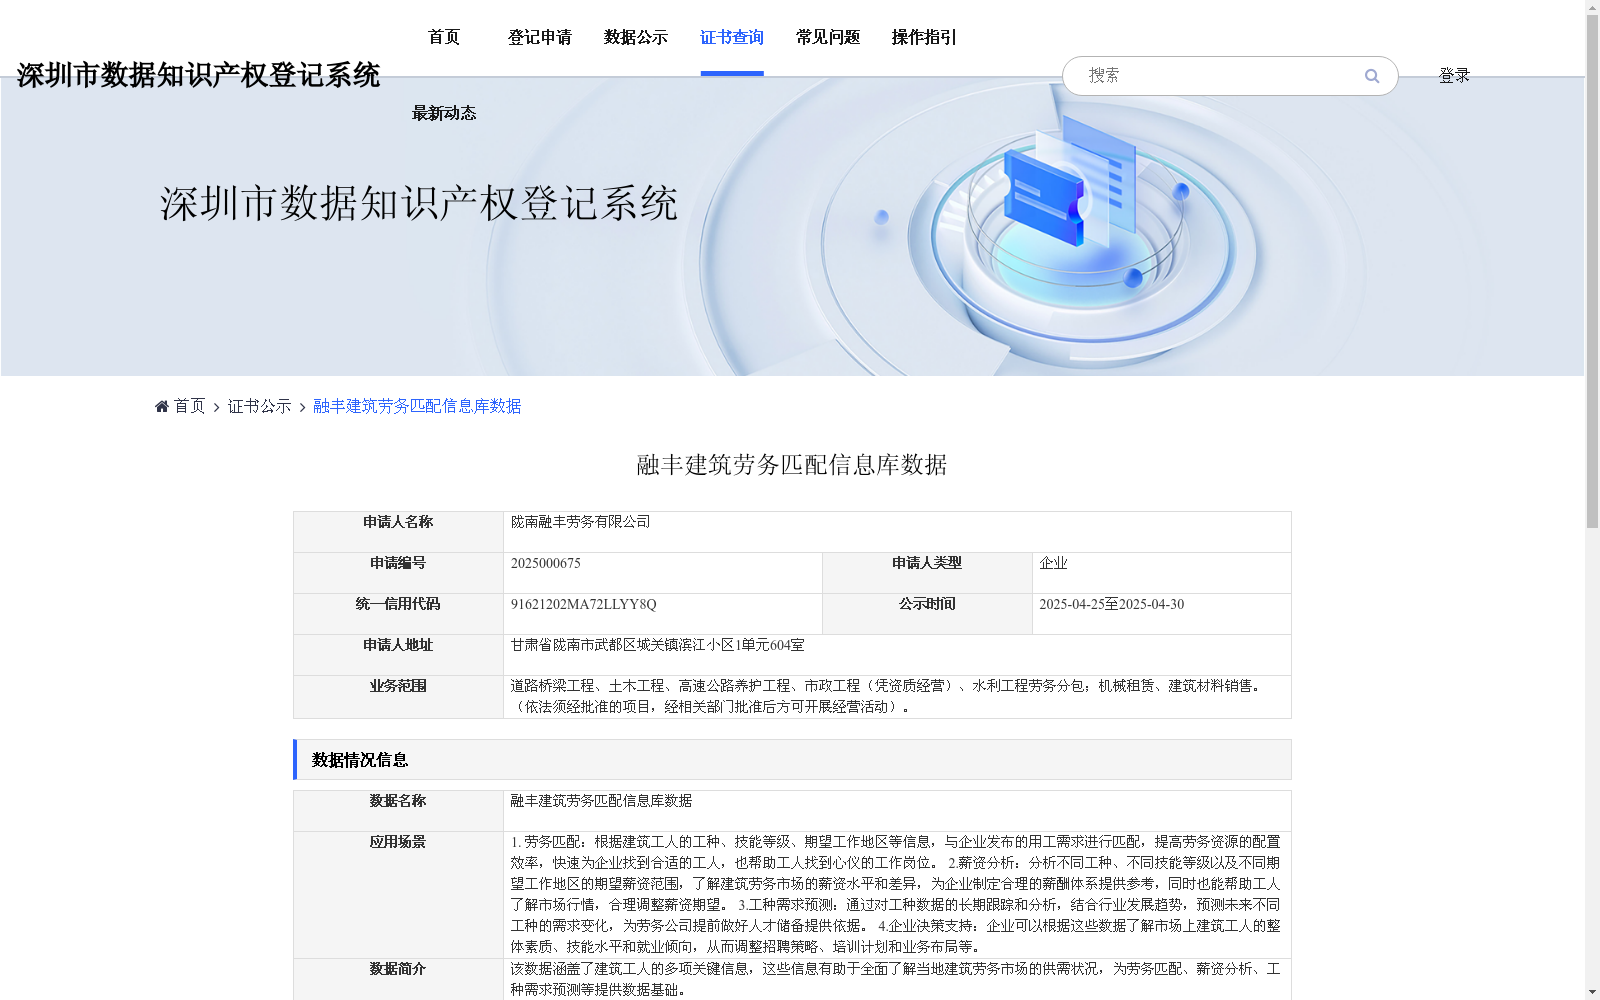Click the scrollbar down arrow
The width and height of the screenshot is (1600, 1000).
1592,992
